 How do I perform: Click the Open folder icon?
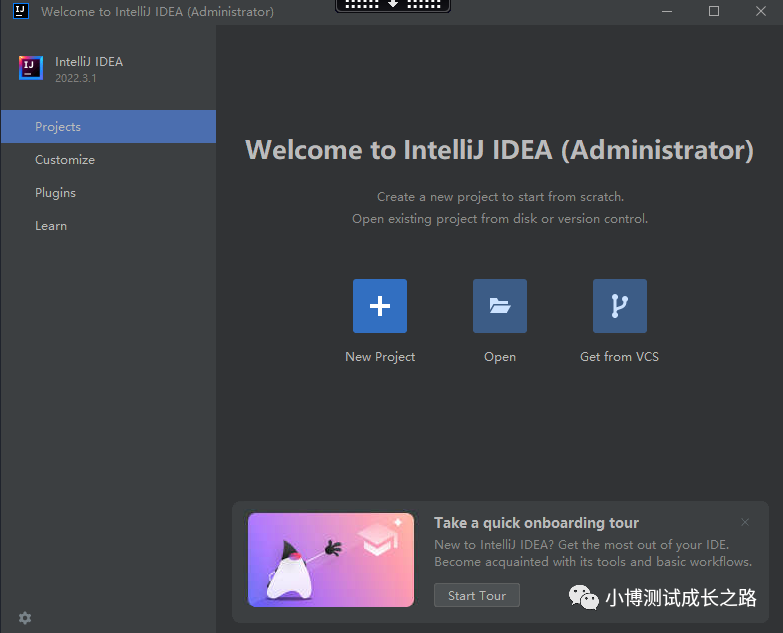click(500, 306)
